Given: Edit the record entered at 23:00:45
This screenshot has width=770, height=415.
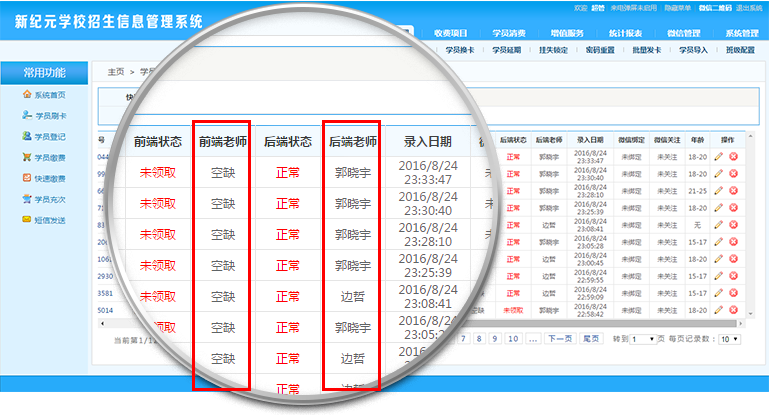Looking at the screenshot, I should pyautogui.click(x=718, y=259).
